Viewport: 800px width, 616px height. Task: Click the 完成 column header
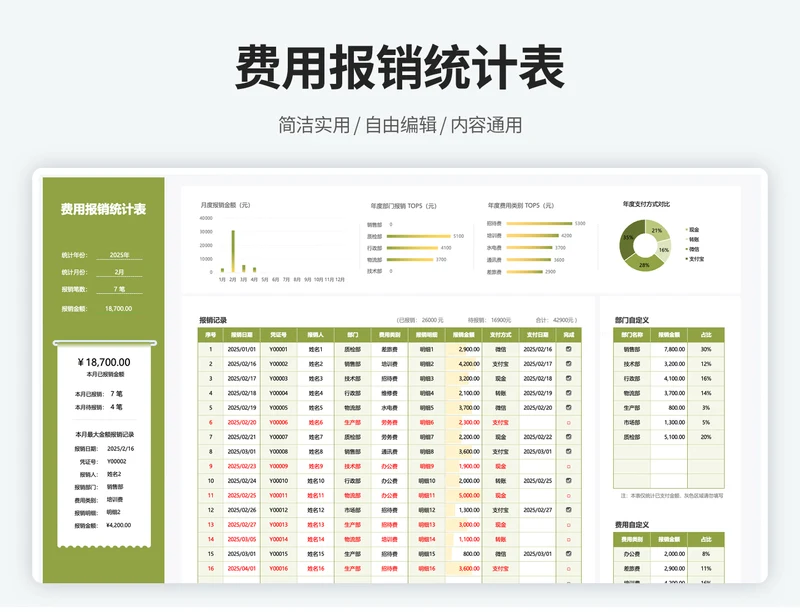(568, 335)
